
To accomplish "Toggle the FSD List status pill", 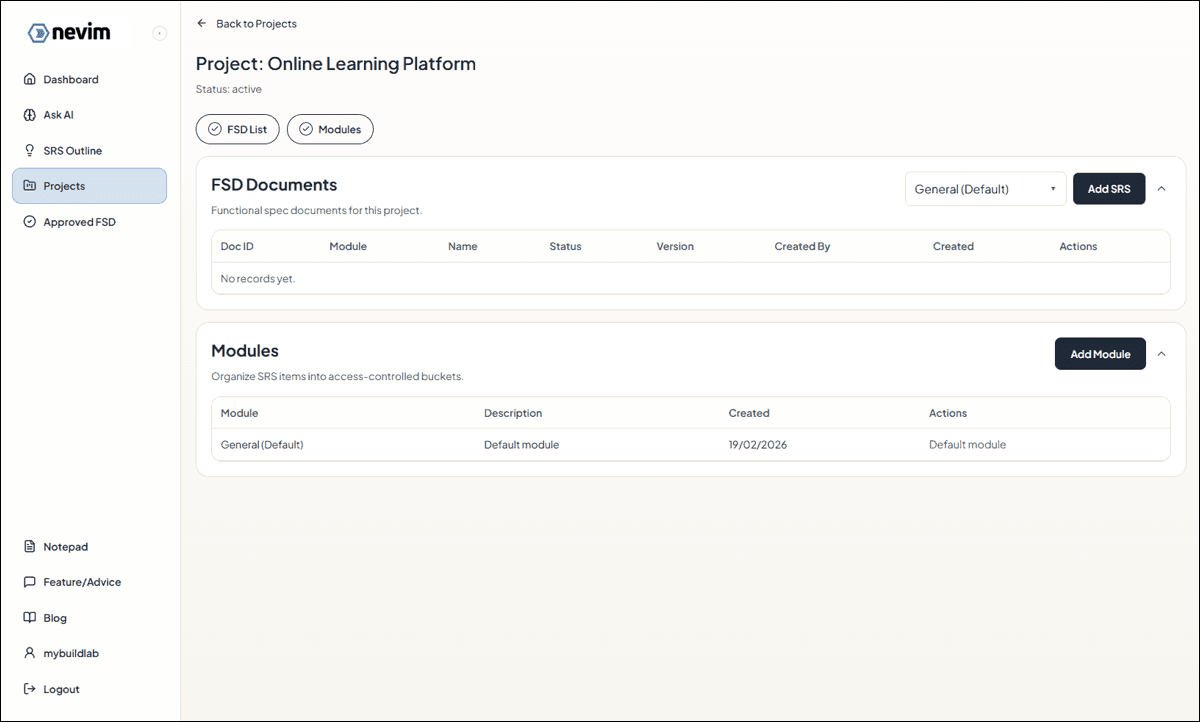I will pos(237,129).
